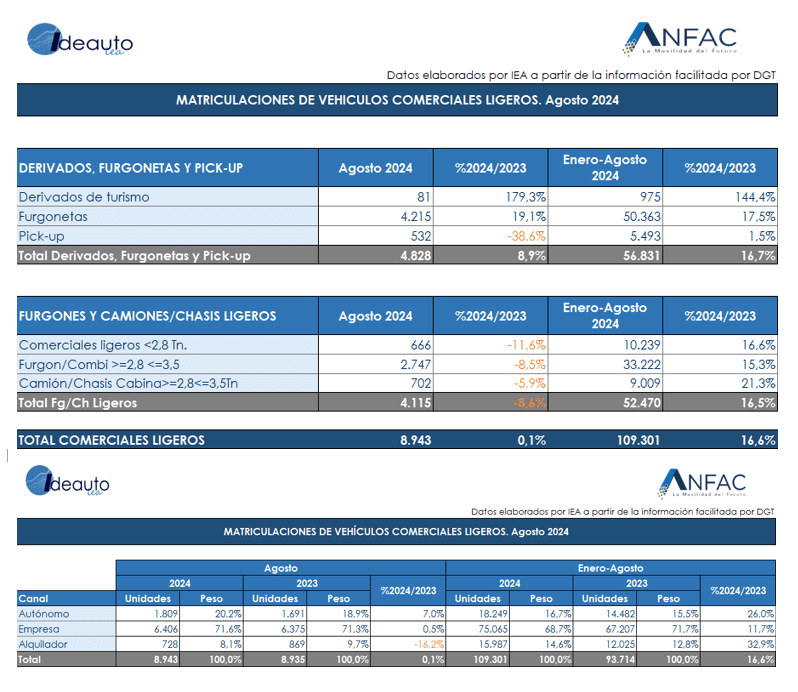Image resolution: width=798 pixels, height=692 pixels.
Task: Click the Empresa cumulative units 75.065
Action: 493,629
